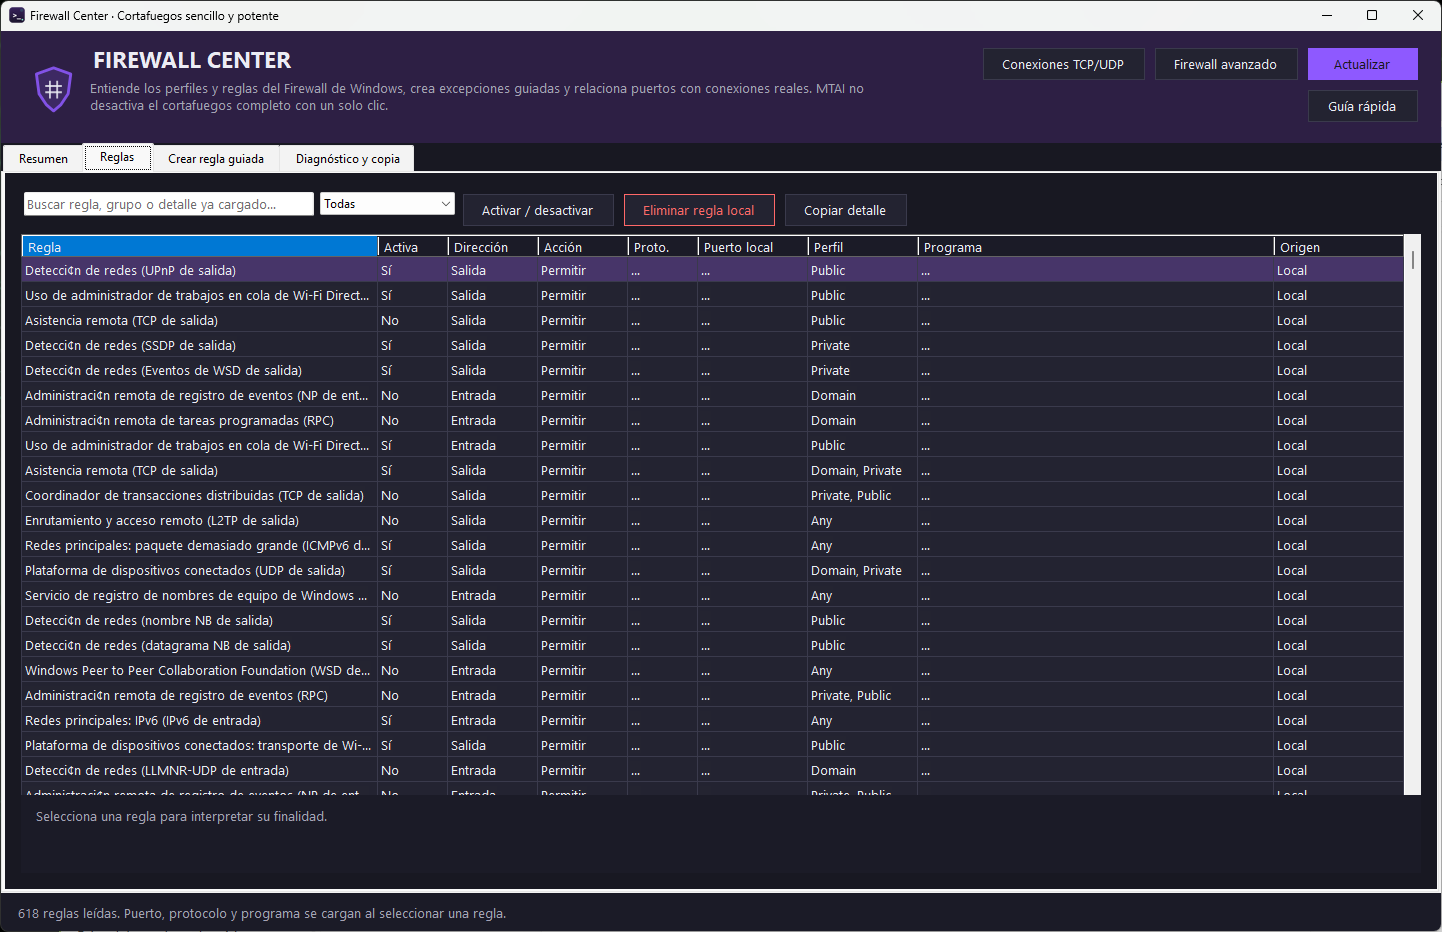Click Administración remota de registro de eventos (NP) Domain row
Image resolution: width=1442 pixels, height=932 pixels.
pos(712,395)
